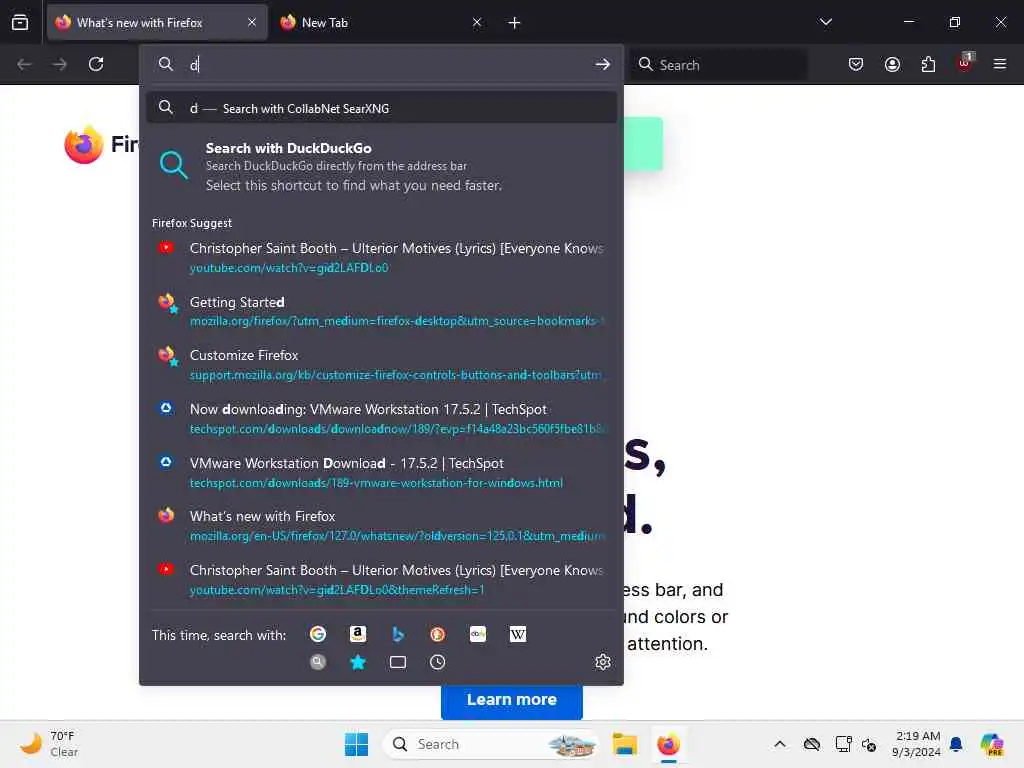Go forward with the forward arrow
Image resolution: width=1024 pixels, height=768 pixels.
(x=59, y=64)
